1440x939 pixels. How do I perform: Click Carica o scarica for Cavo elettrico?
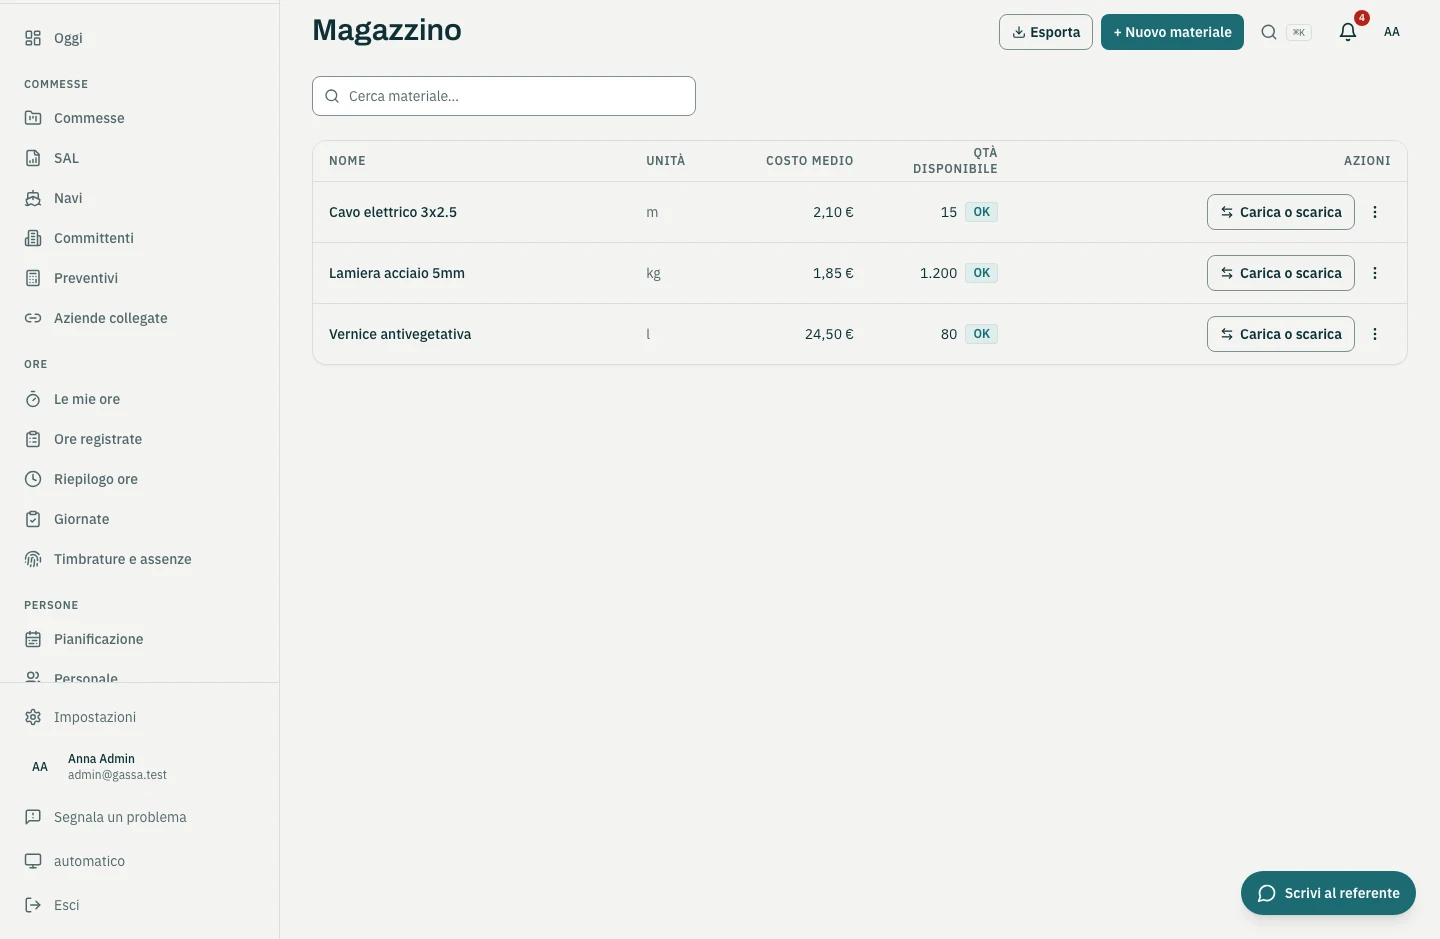(x=1281, y=212)
